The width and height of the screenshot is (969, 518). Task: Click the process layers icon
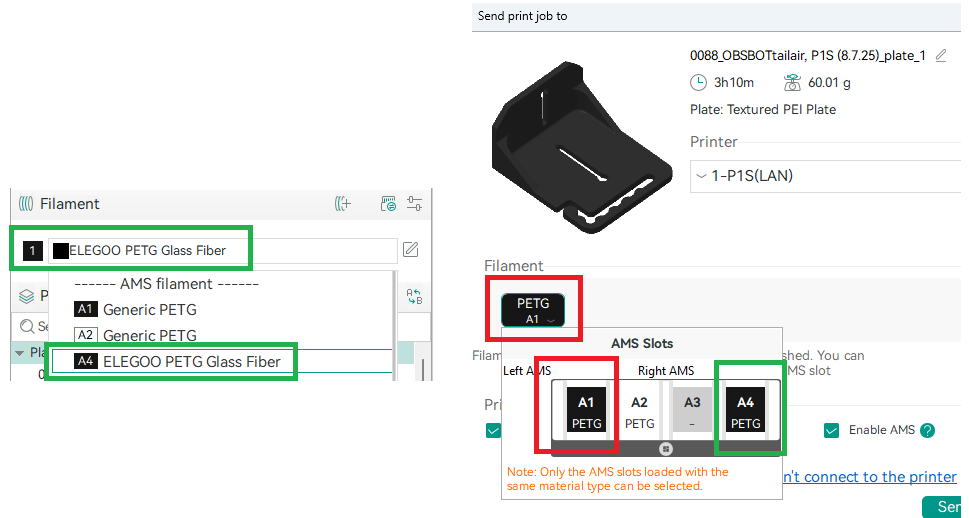coord(26,296)
